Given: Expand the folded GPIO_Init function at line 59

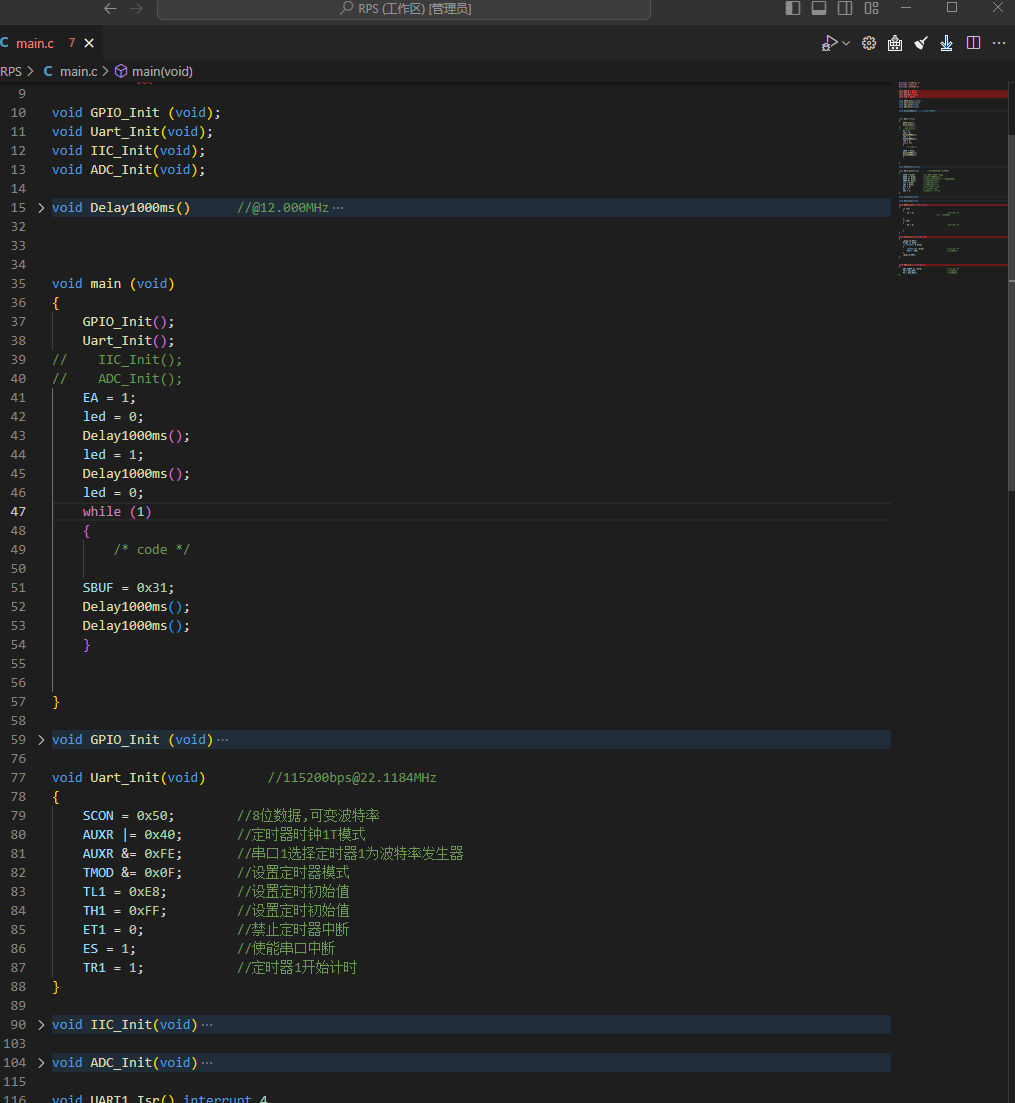Looking at the screenshot, I should pos(41,739).
